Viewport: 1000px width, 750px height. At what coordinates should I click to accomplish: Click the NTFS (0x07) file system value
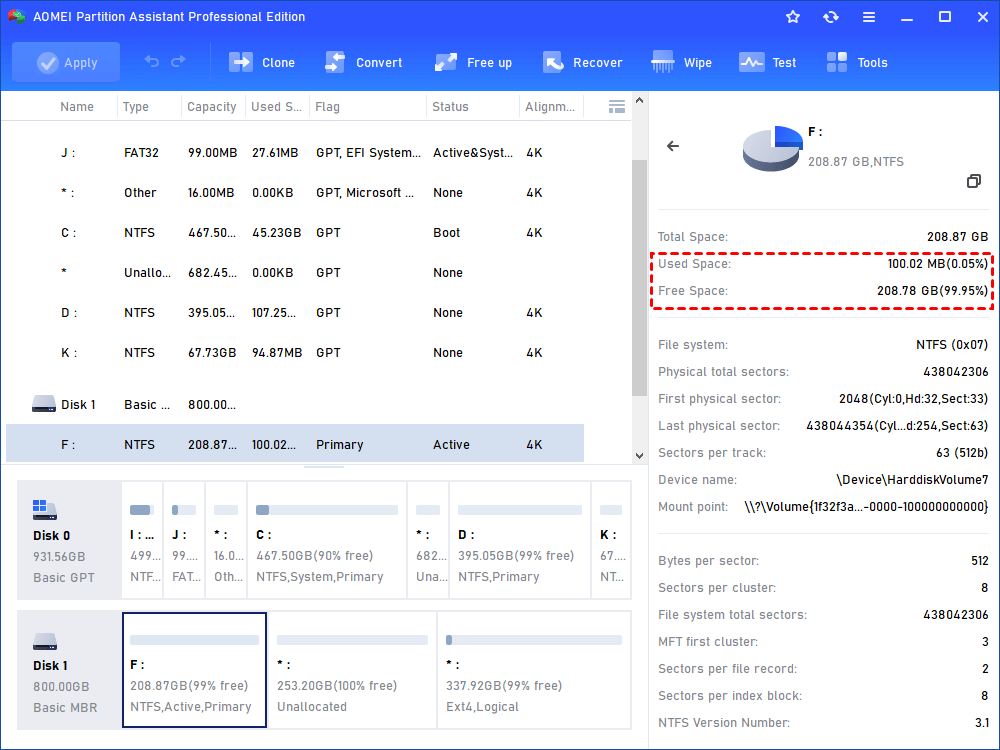(952, 344)
